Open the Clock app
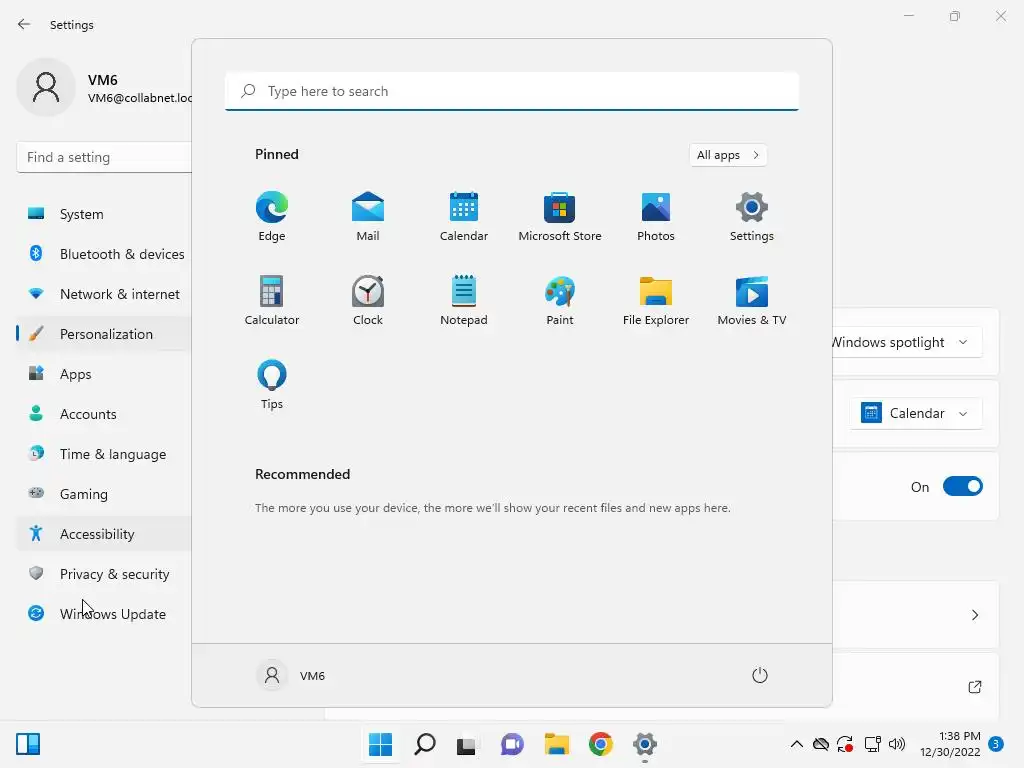 (368, 300)
